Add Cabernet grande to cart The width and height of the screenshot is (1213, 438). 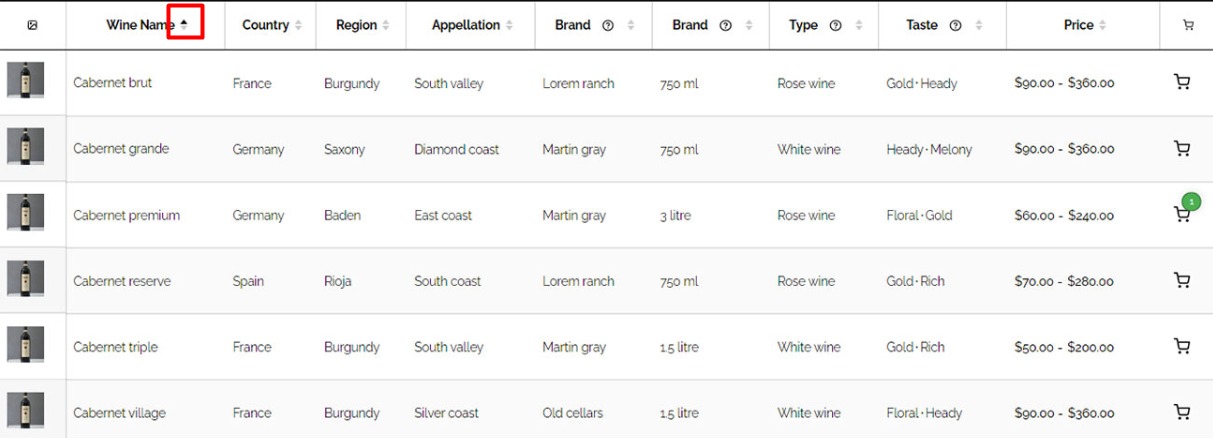click(x=1182, y=149)
